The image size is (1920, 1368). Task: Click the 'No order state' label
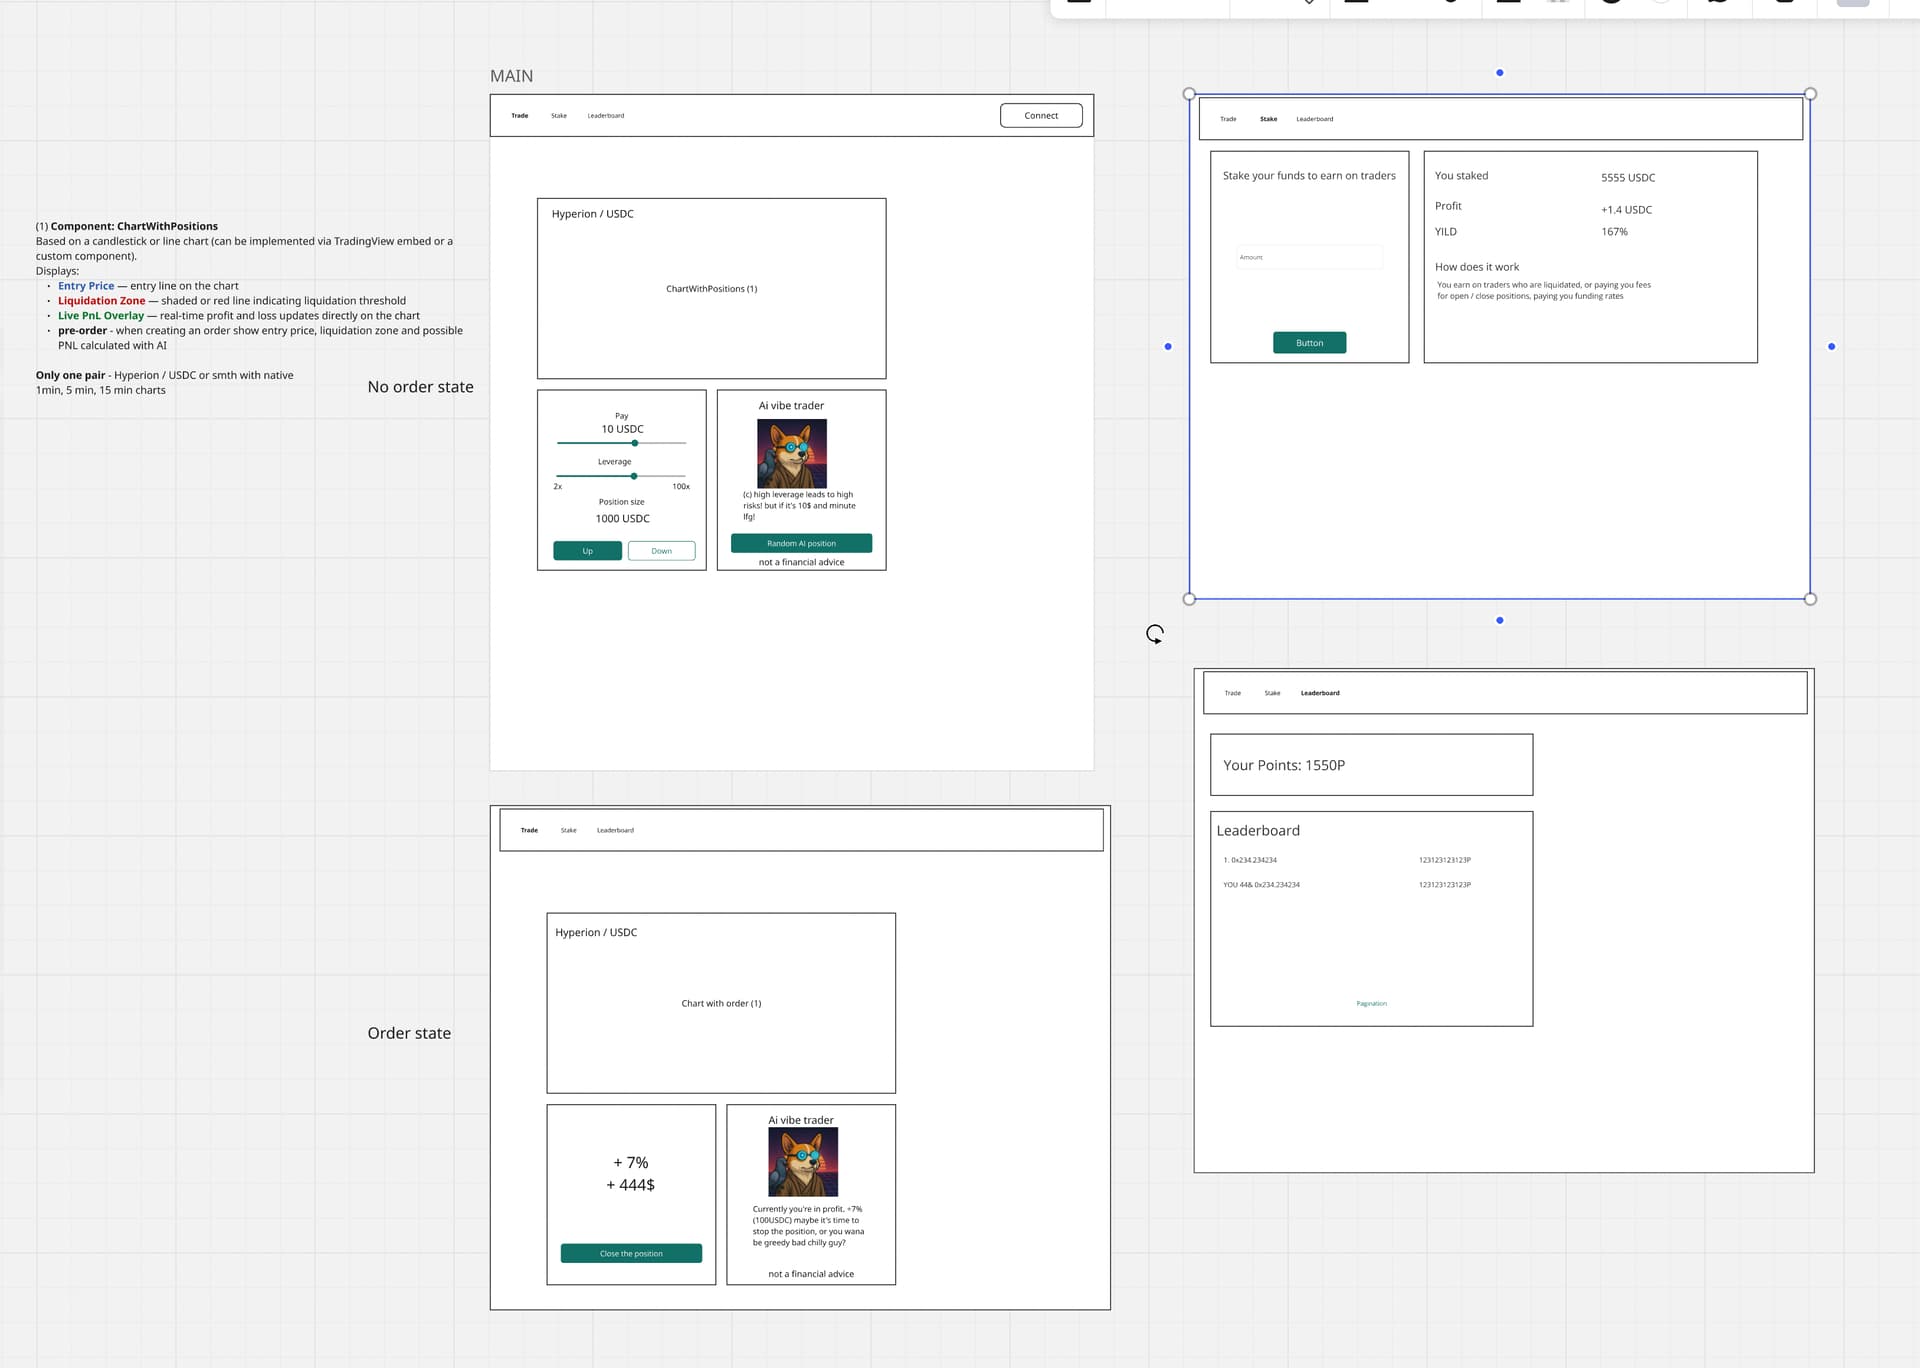421,387
